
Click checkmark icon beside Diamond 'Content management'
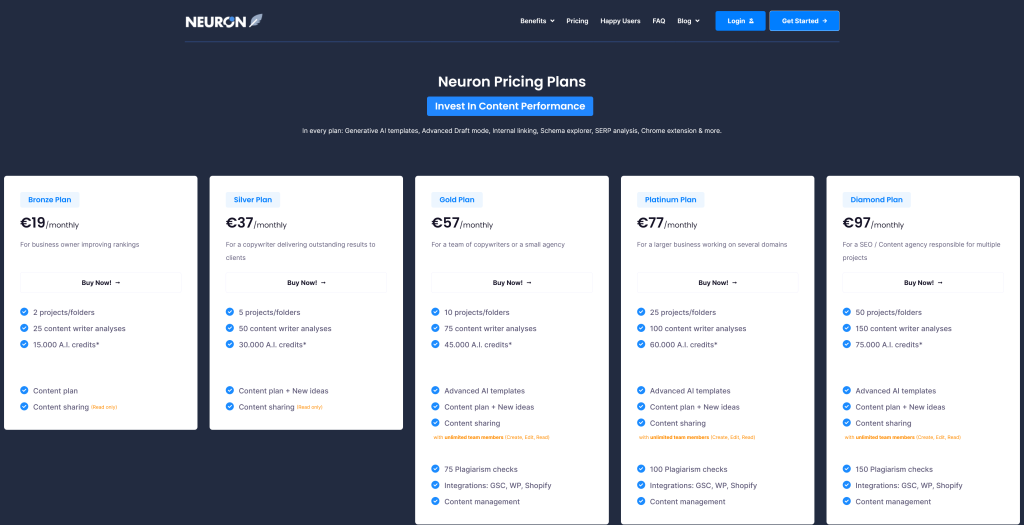846,501
